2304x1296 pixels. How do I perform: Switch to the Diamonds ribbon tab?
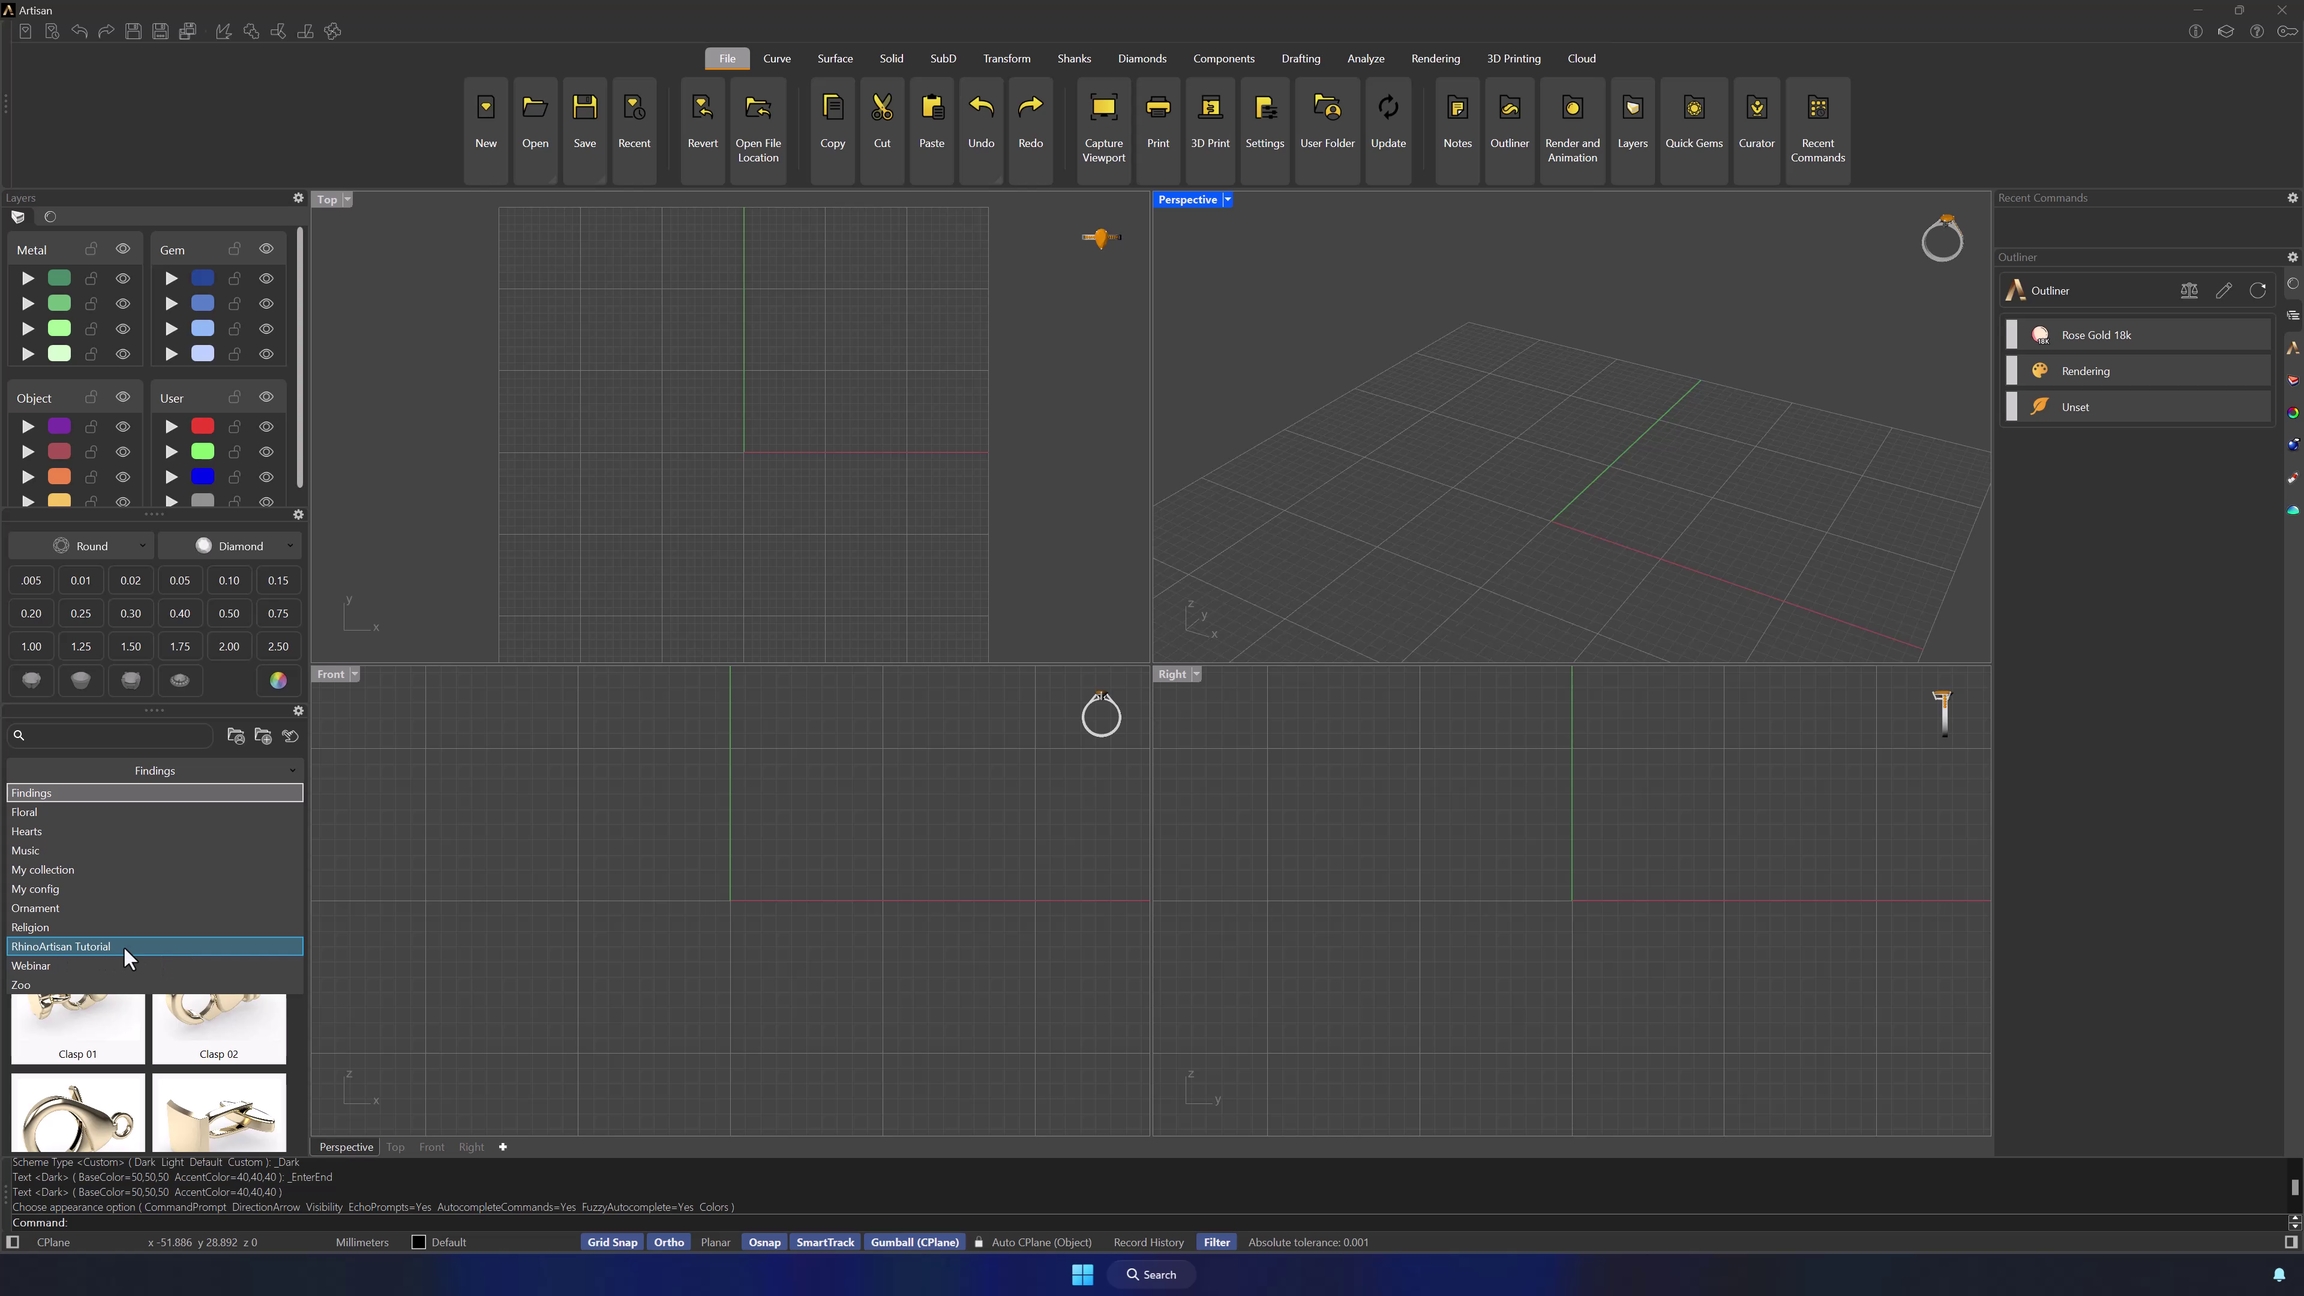pos(1141,59)
